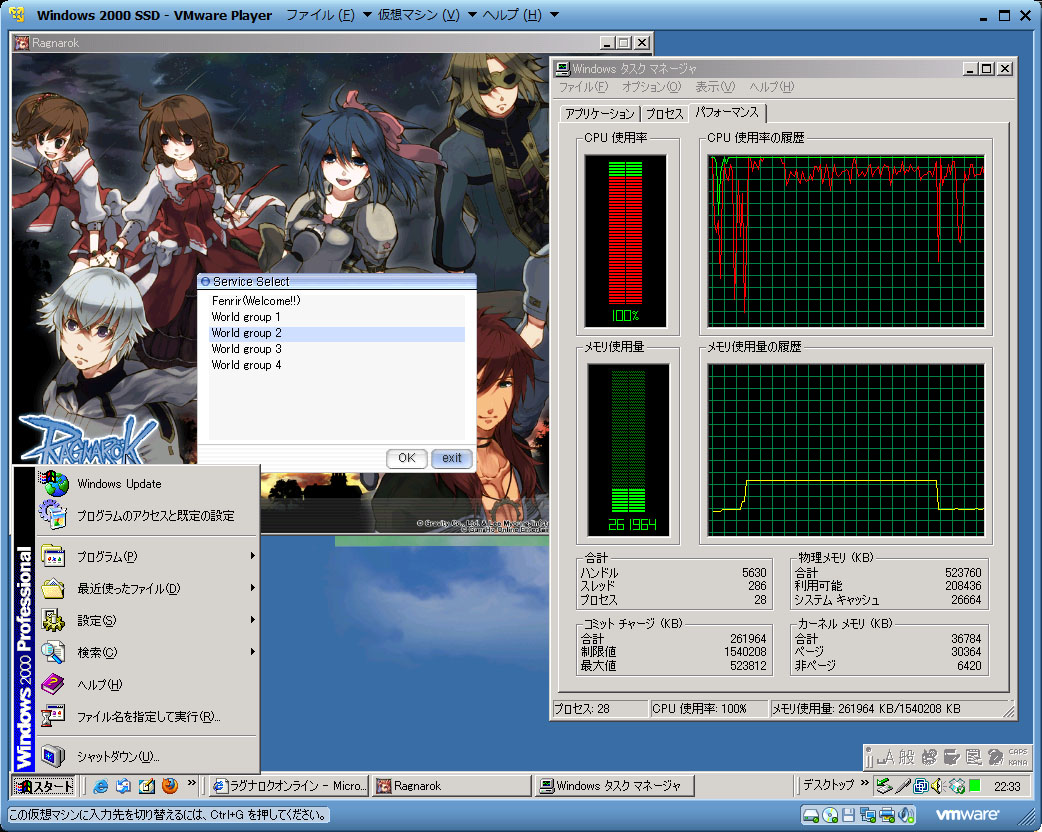Click VMware network adapter status icon
The image size is (1042, 832).
[x=867, y=815]
